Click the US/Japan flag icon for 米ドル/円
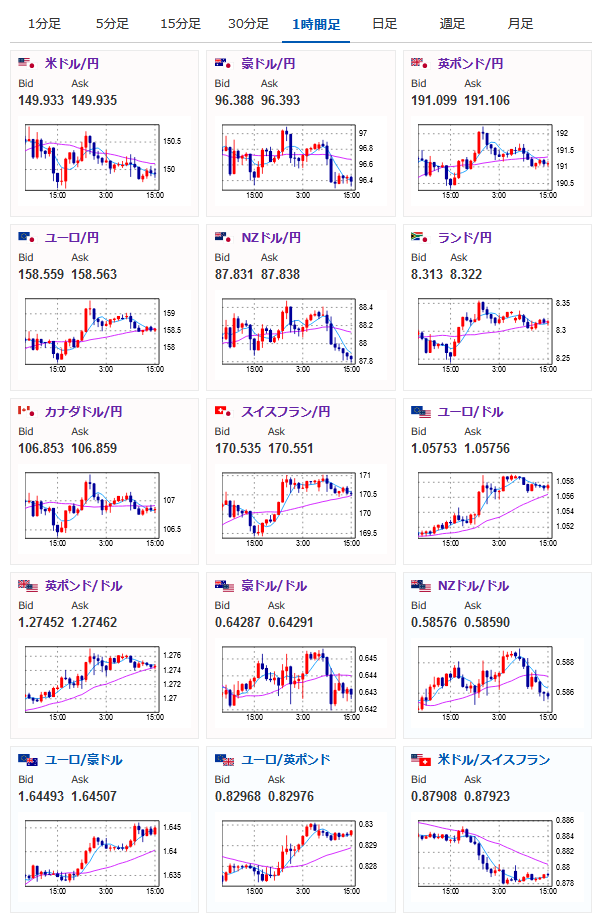This screenshot has height=917, width=597. click(x=26, y=63)
